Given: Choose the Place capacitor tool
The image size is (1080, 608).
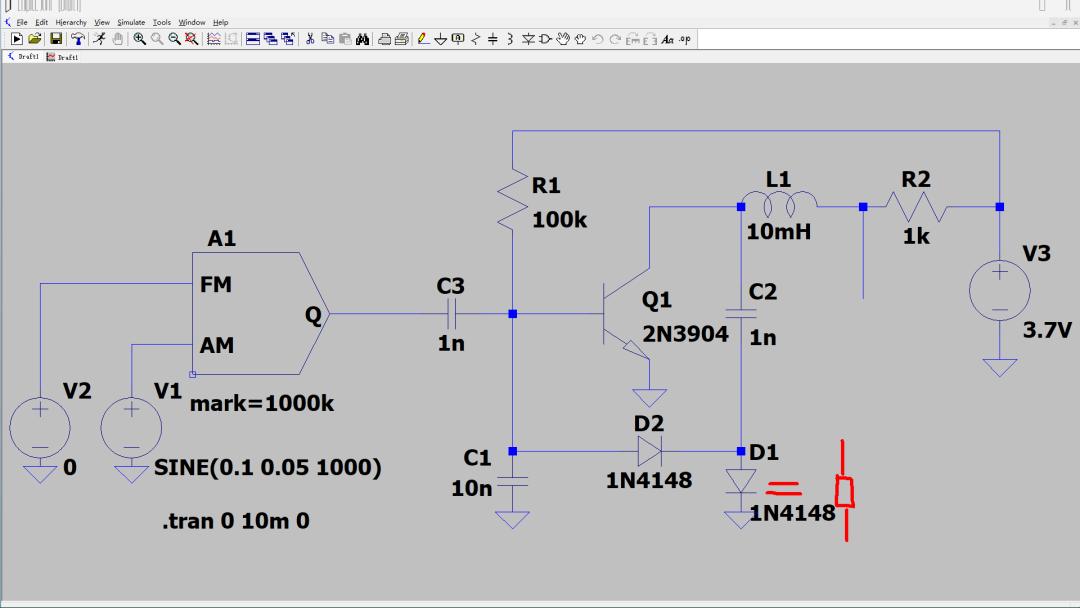Looking at the screenshot, I should [x=493, y=39].
